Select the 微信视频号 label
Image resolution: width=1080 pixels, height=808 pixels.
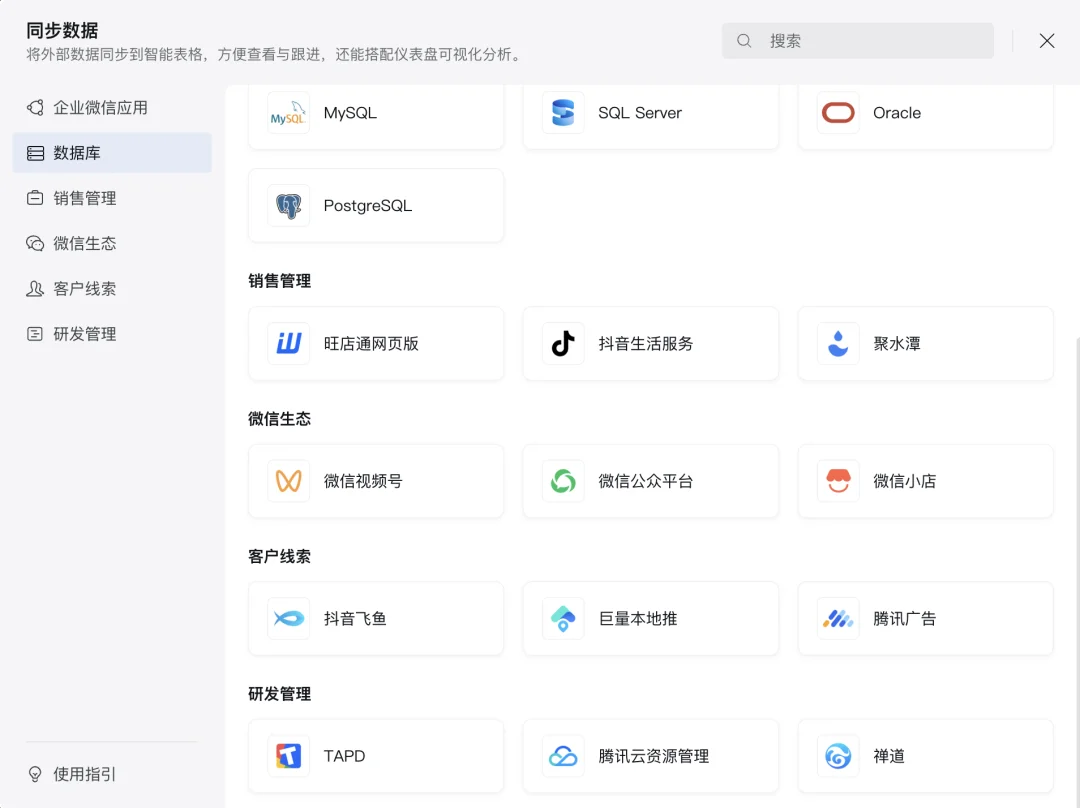click(x=363, y=481)
